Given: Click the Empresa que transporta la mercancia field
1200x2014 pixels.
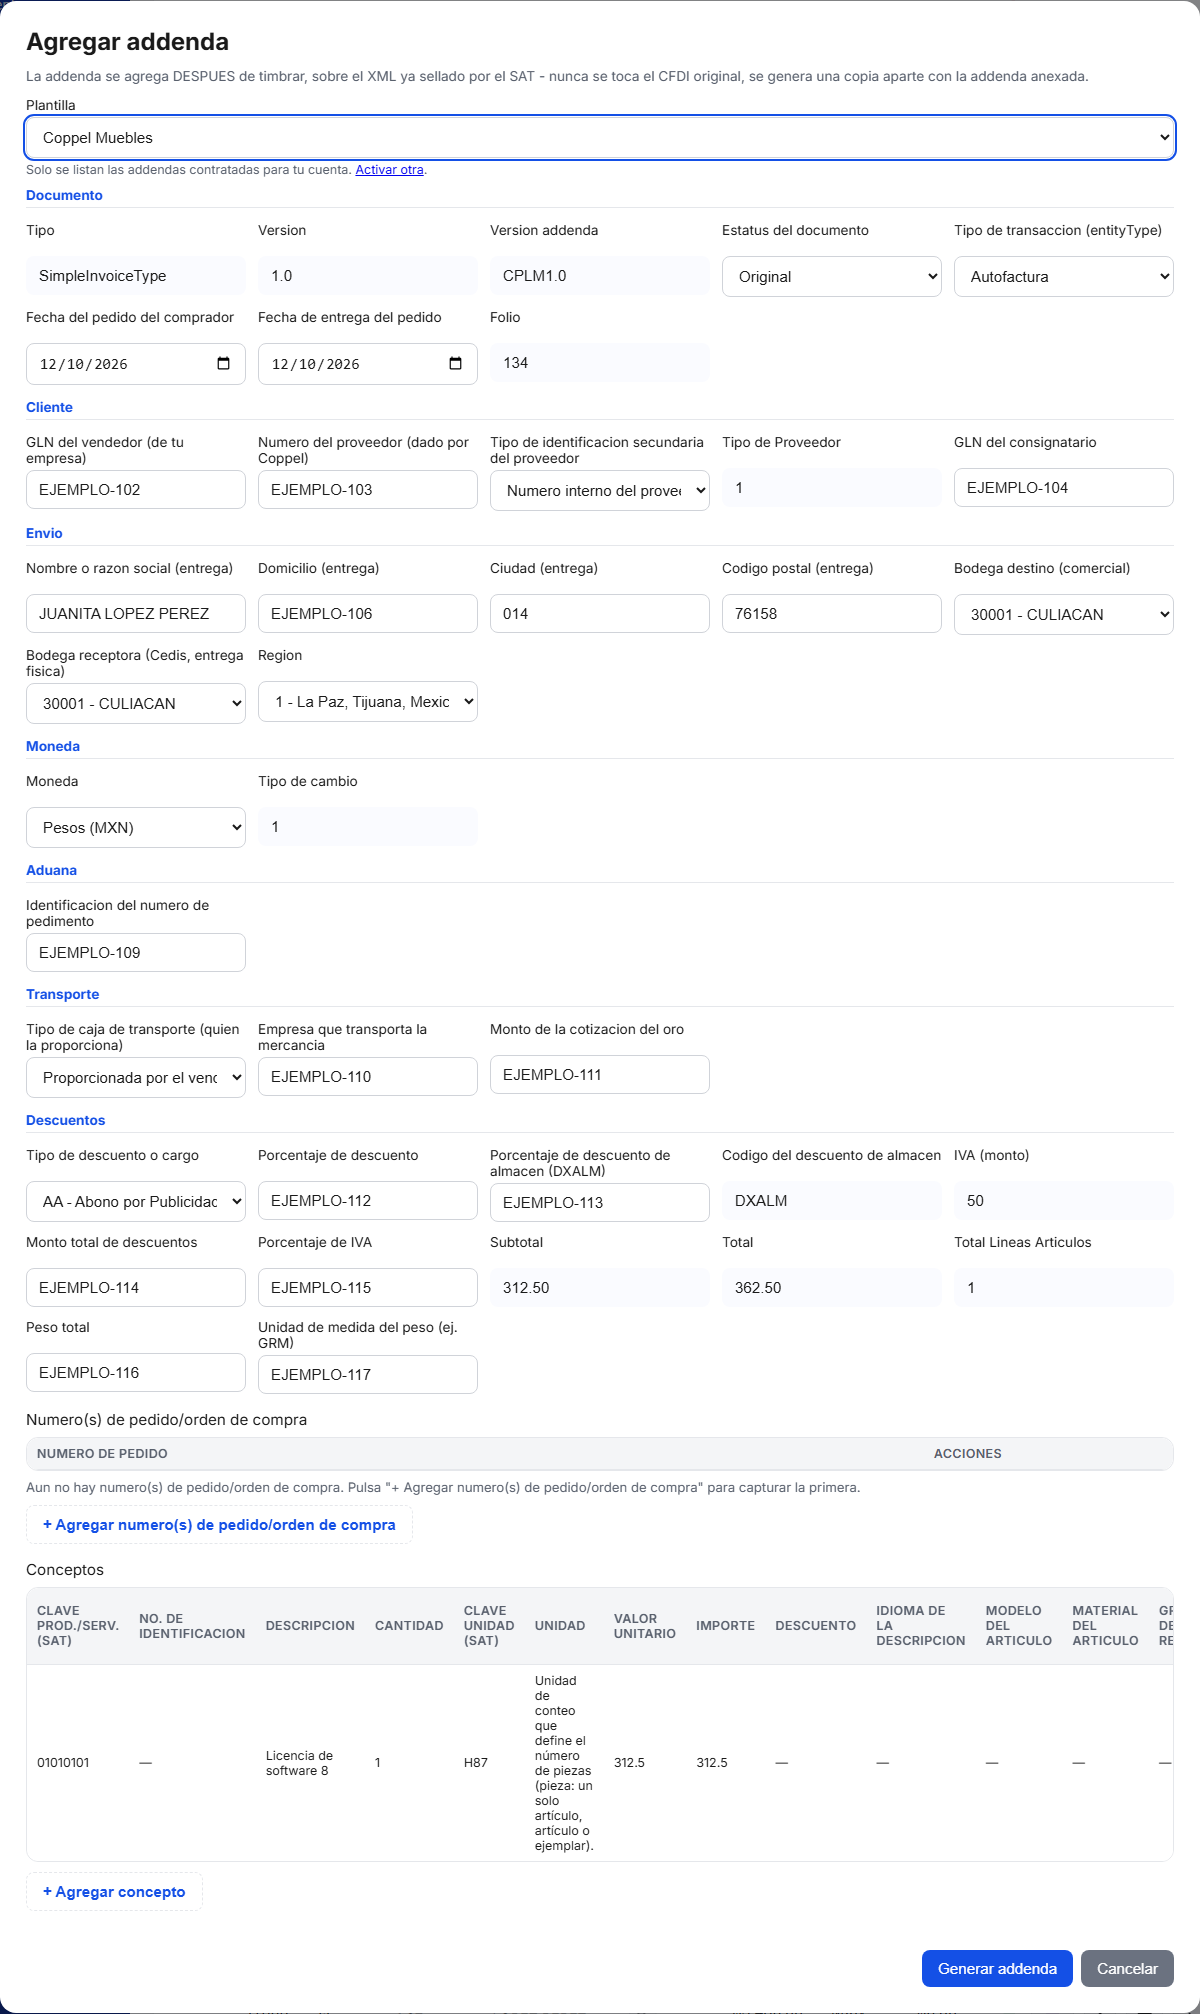Looking at the screenshot, I should pos(368,1077).
